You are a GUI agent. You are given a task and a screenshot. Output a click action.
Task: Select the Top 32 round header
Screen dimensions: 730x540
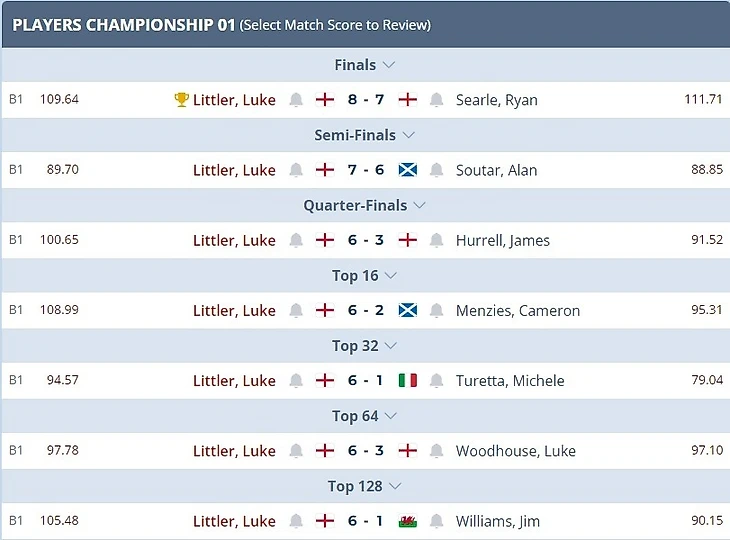pyautogui.click(x=355, y=345)
